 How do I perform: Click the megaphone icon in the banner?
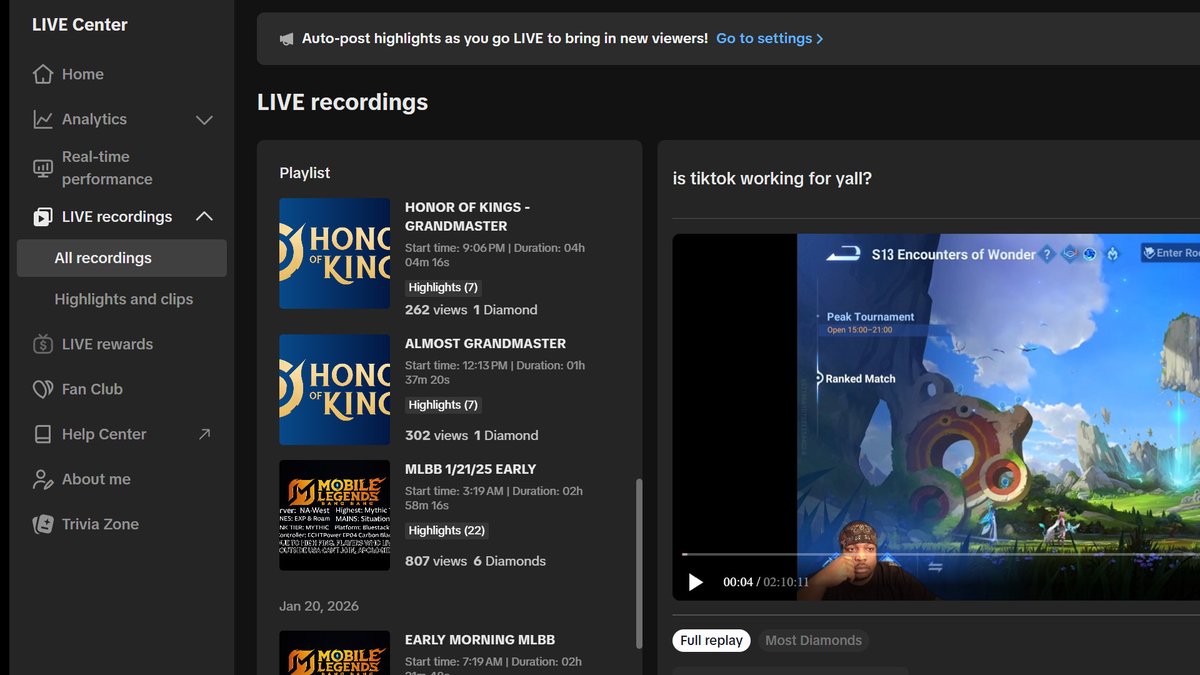point(287,39)
